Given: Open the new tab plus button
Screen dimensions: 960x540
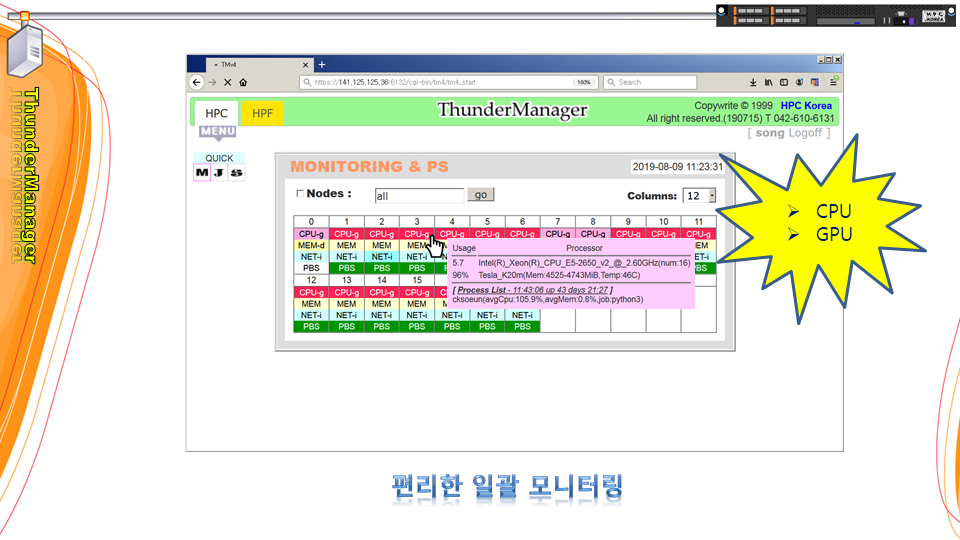Looking at the screenshot, I should [x=322, y=65].
